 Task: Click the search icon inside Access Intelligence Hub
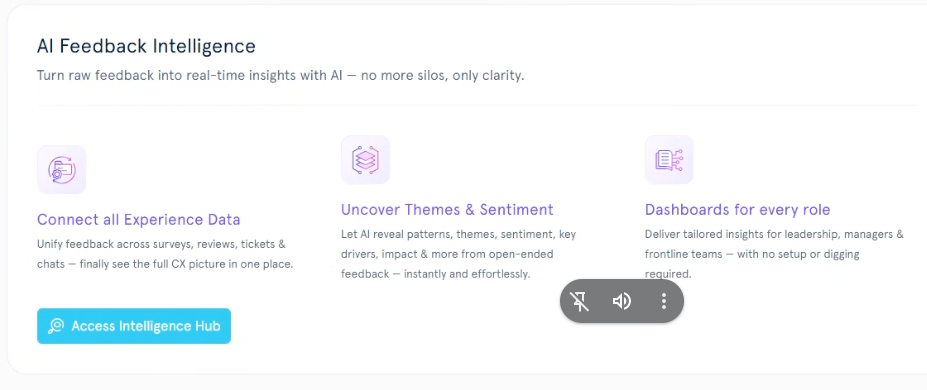[56, 326]
